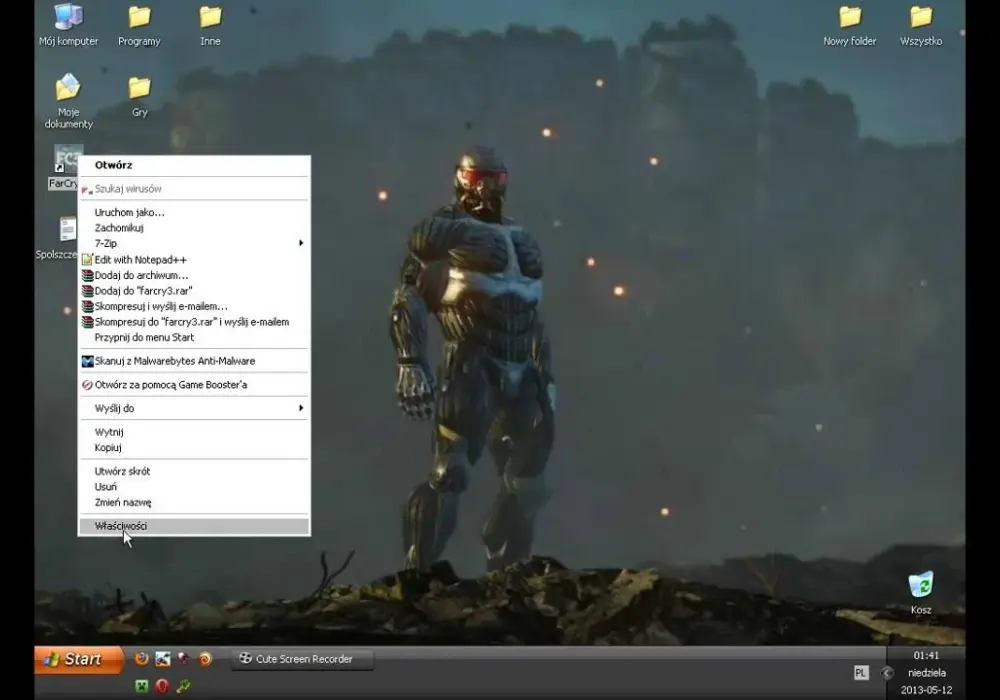Screen dimensions: 1000x700
Task: Click the green wrench quick launch icon
Action: click(184, 686)
